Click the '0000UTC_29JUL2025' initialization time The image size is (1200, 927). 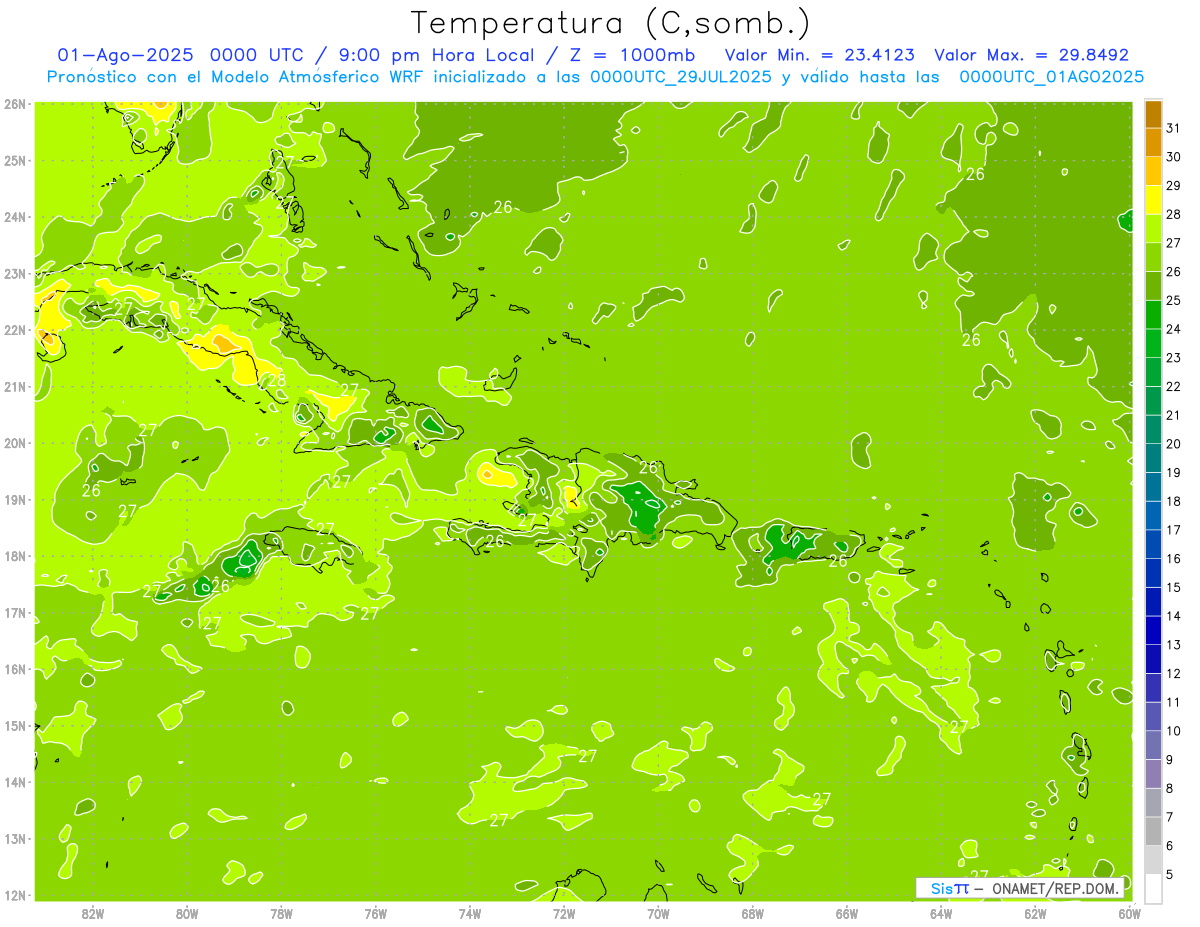click(x=681, y=77)
